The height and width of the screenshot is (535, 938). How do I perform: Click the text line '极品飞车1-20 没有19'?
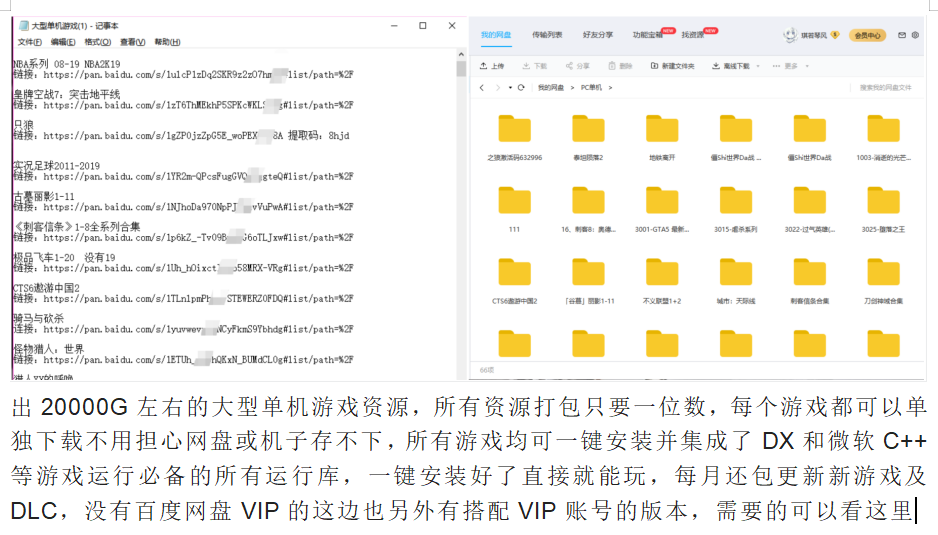64,257
